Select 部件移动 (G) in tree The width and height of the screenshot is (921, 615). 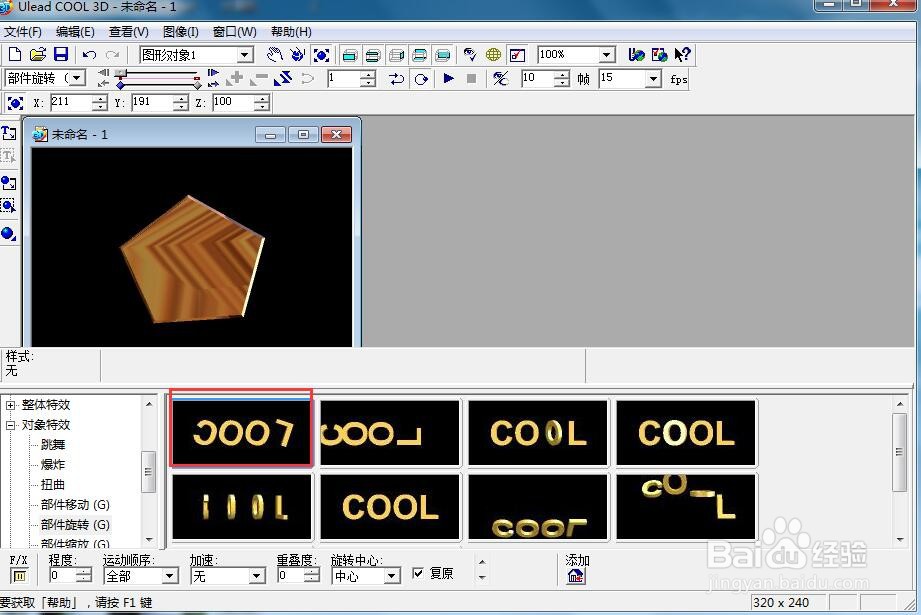tap(75, 505)
